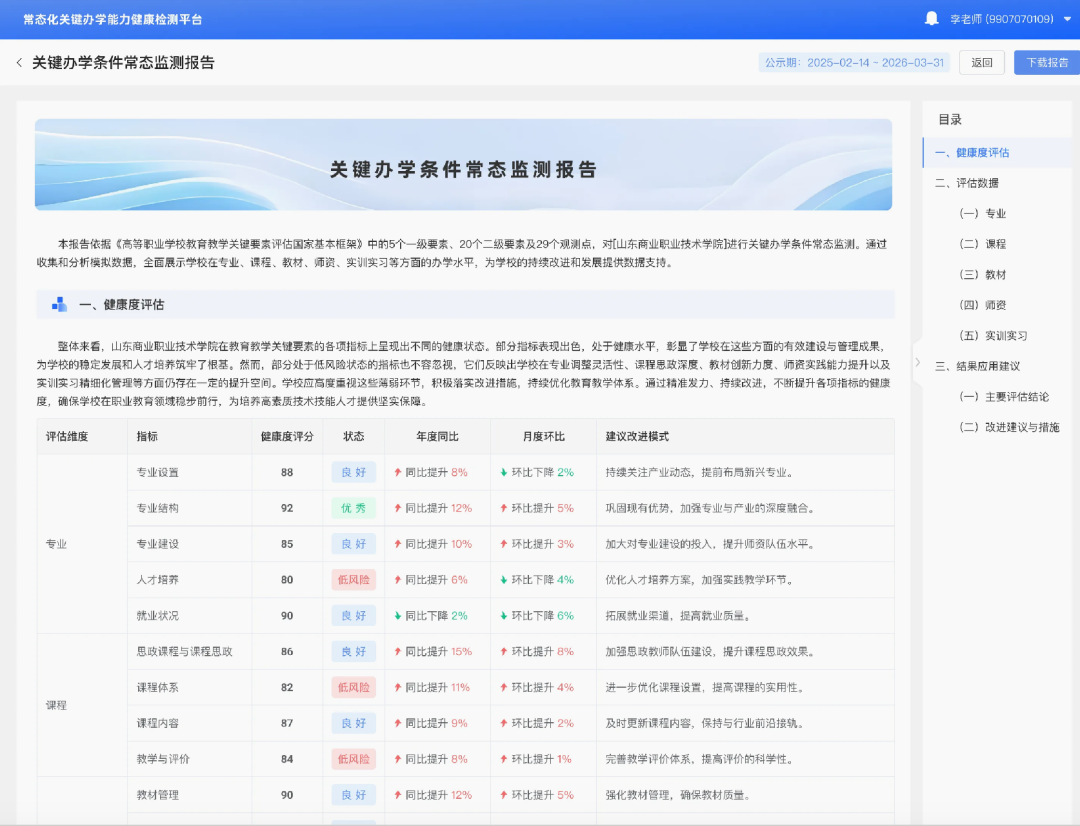
Task: Collapse the 目录 sidebar using its edge handle
Action: point(917,363)
